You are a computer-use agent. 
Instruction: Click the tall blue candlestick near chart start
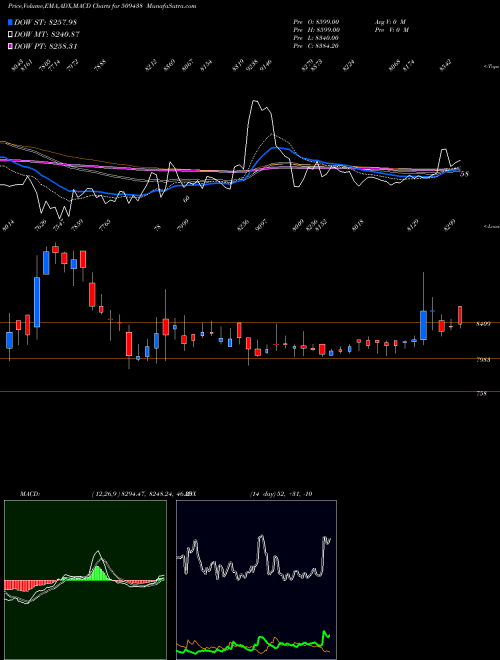point(37,302)
